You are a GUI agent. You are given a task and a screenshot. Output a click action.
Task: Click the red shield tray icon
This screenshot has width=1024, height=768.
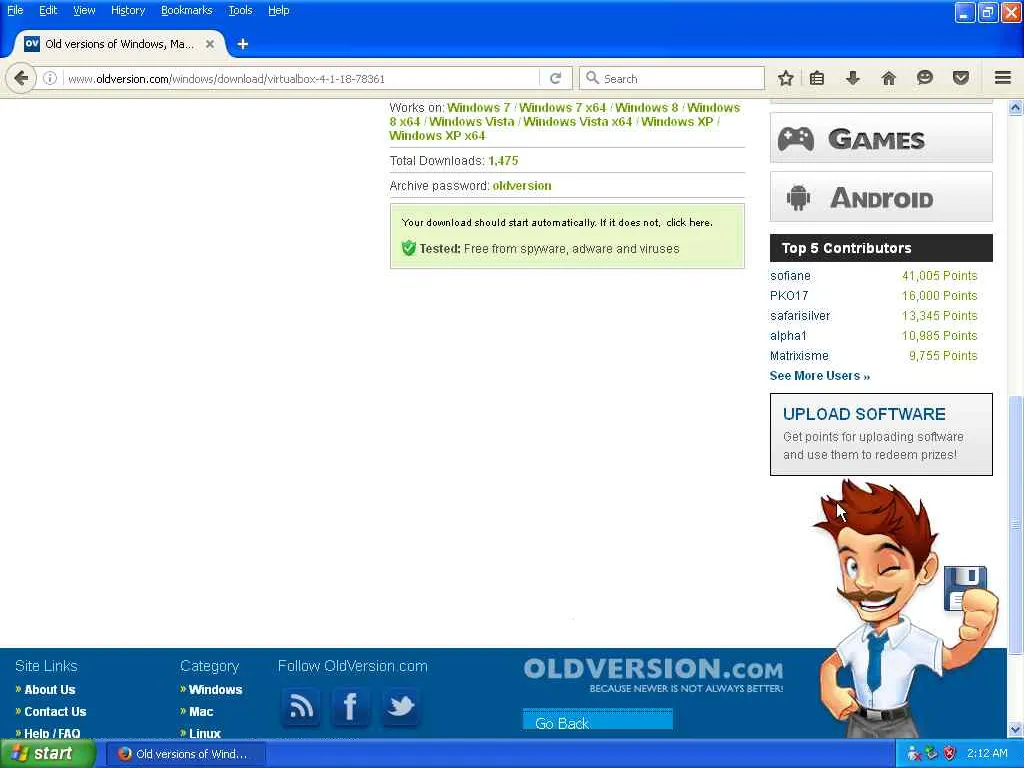click(x=950, y=754)
